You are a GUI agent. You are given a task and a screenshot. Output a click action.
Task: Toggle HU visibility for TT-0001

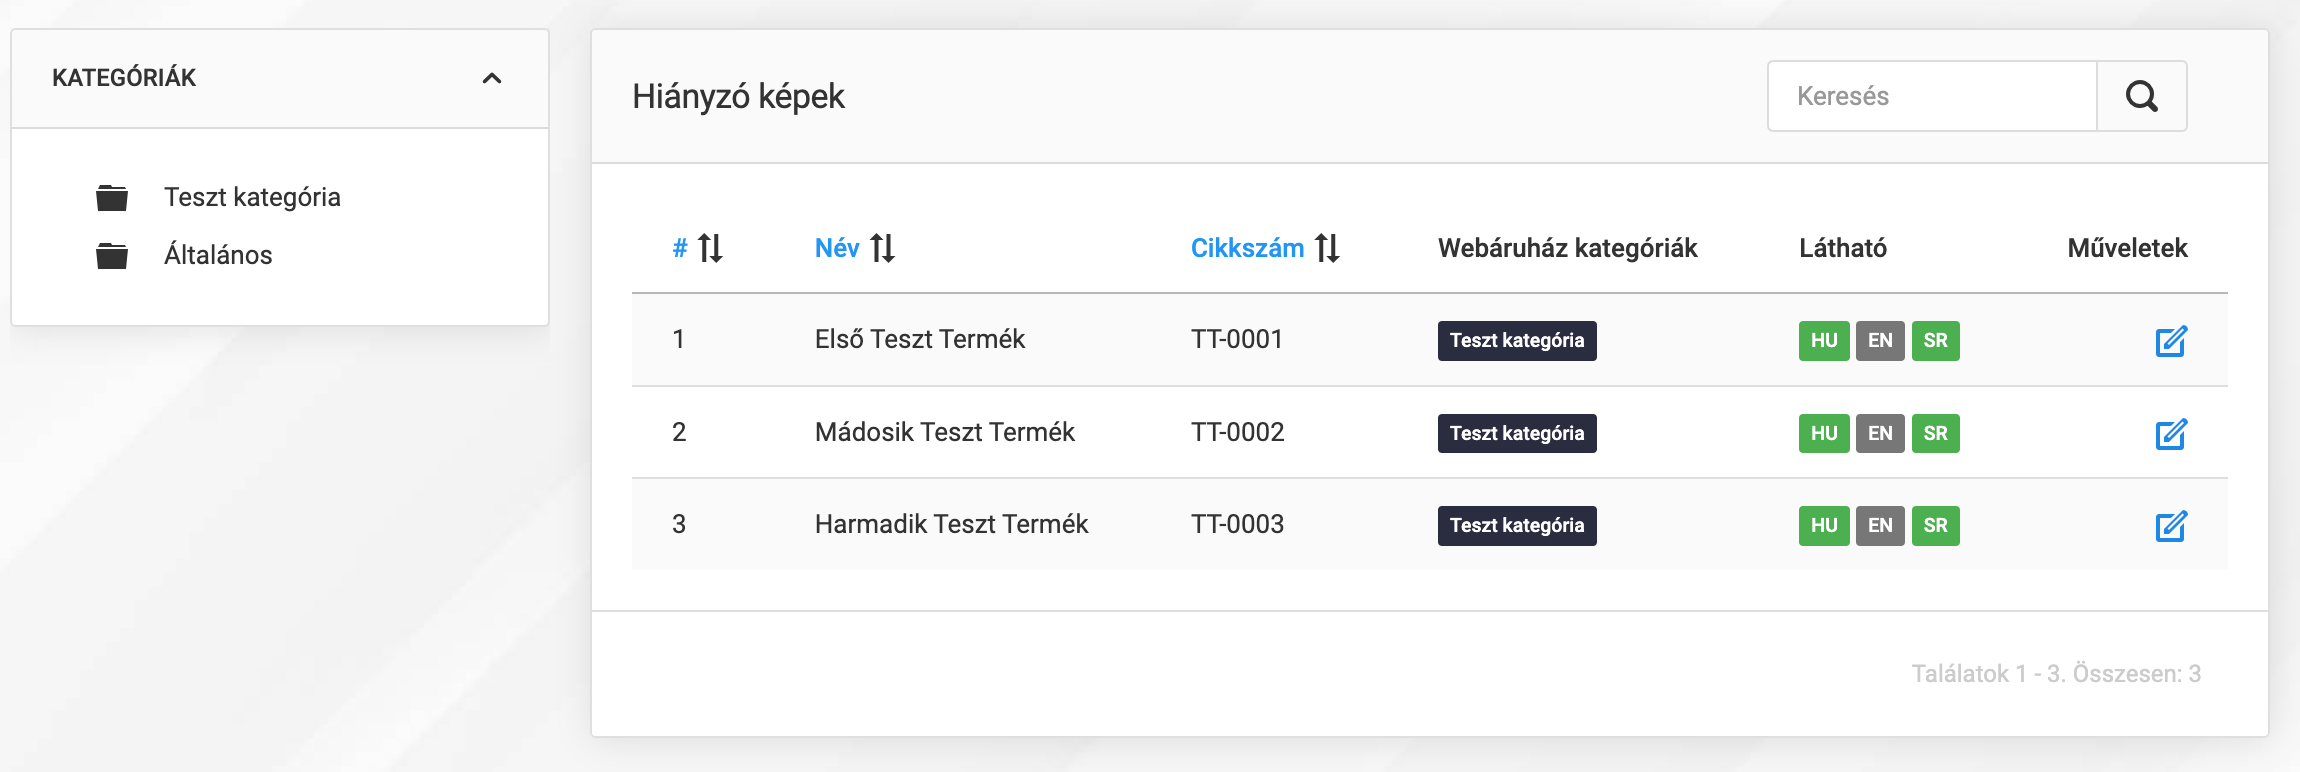1824,341
